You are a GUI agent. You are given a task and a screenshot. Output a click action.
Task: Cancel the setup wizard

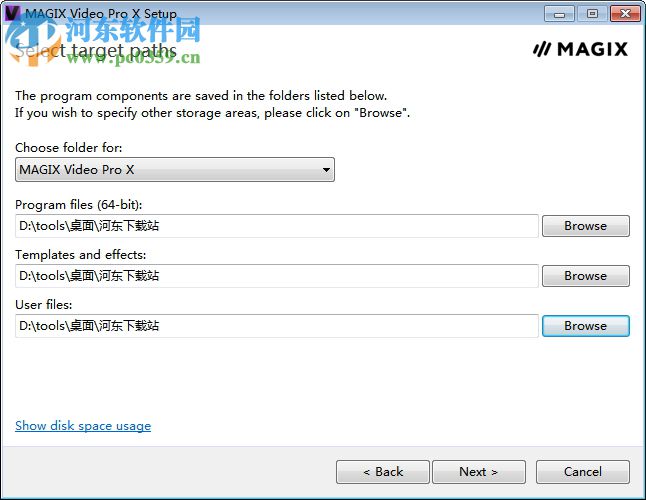(583, 472)
